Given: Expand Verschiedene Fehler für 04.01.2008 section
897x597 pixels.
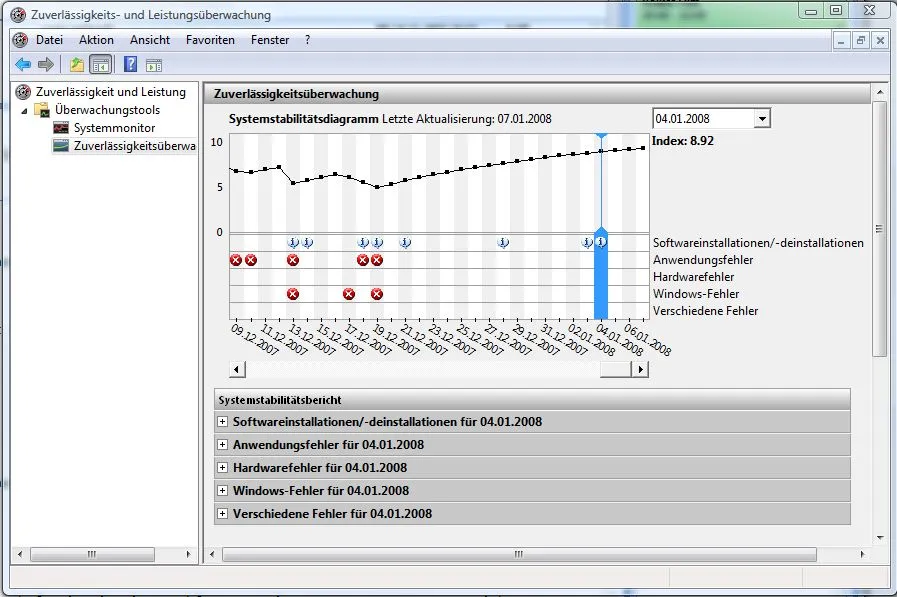Looking at the screenshot, I should pyautogui.click(x=223, y=513).
